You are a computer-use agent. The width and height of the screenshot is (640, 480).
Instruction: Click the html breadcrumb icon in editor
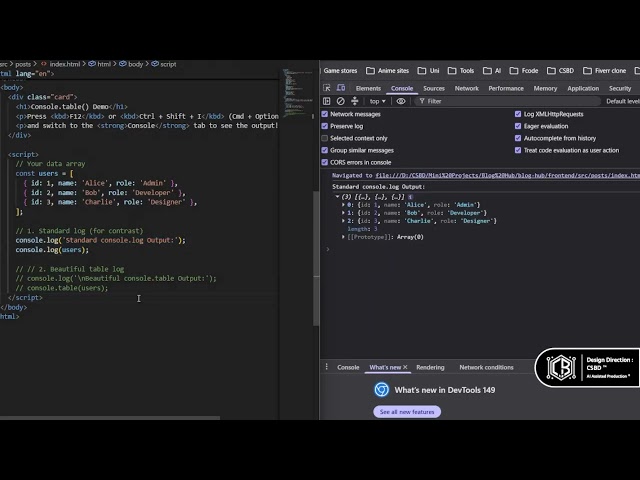pyautogui.click(x=92, y=64)
